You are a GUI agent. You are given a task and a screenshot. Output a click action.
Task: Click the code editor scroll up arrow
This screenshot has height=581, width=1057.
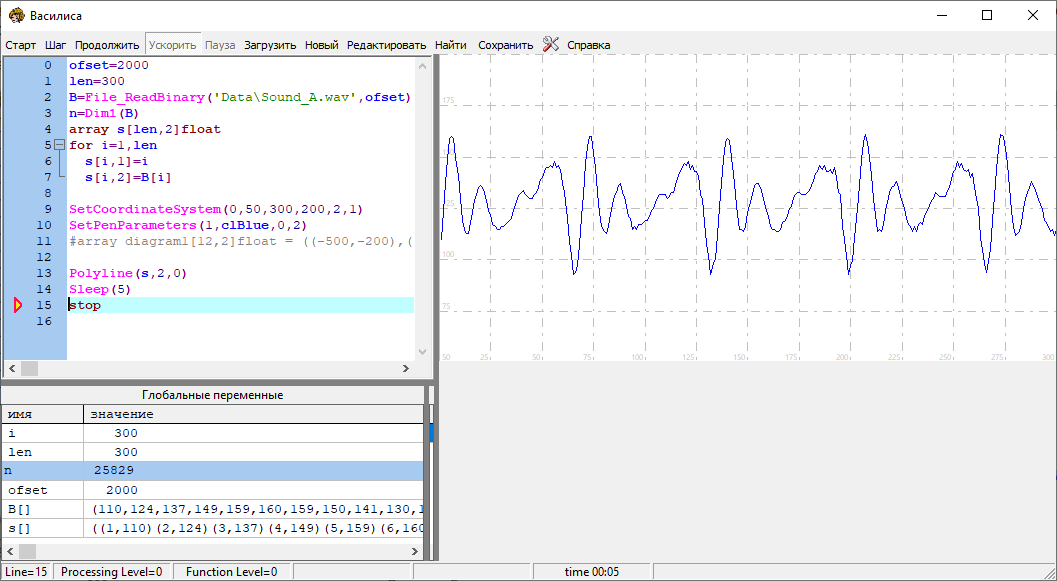[x=422, y=65]
